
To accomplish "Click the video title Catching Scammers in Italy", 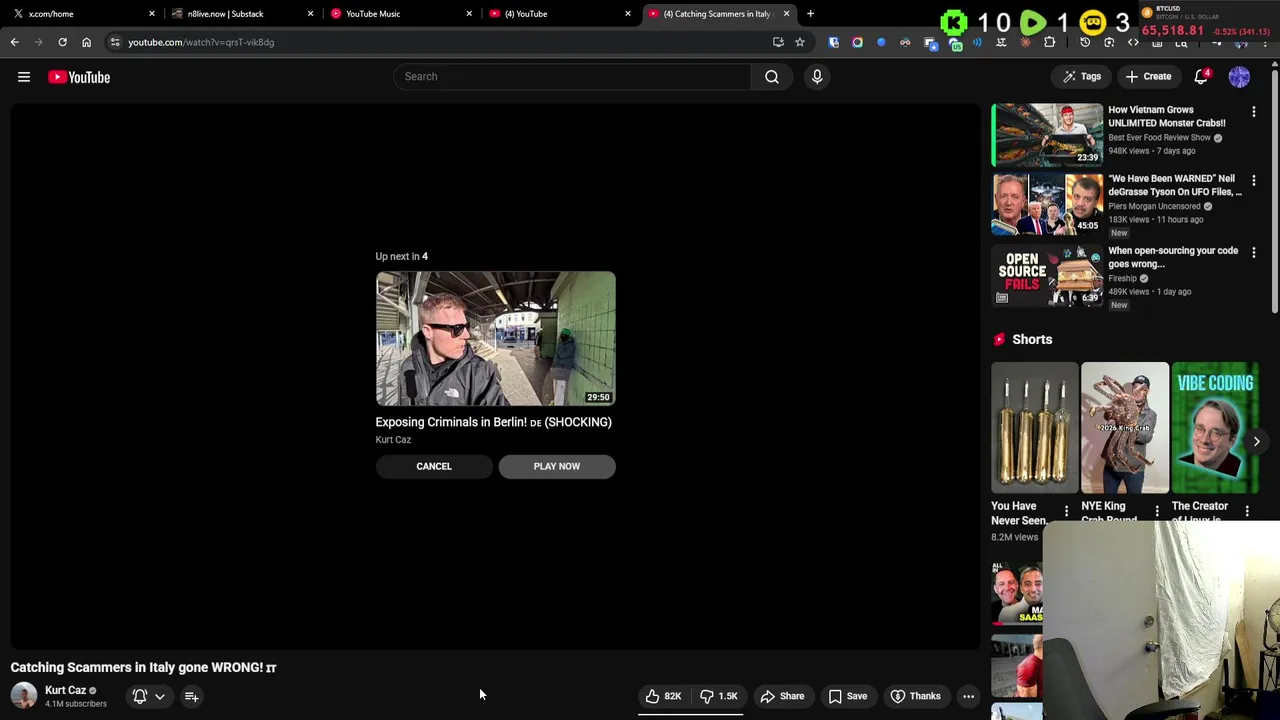I will [143, 667].
